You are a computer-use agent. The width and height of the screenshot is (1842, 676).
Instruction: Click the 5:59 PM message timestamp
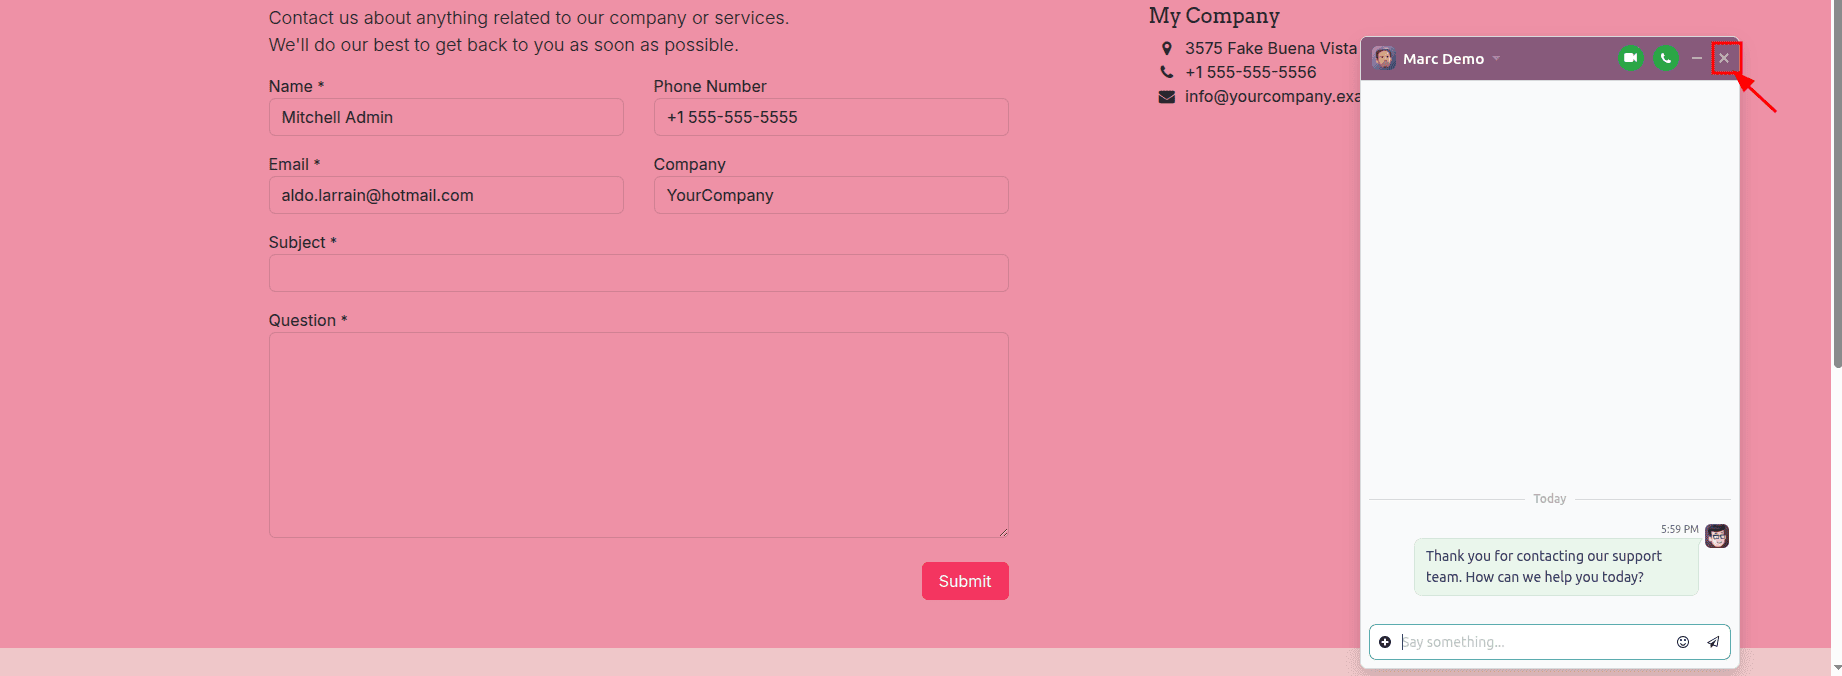[x=1679, y=529]
